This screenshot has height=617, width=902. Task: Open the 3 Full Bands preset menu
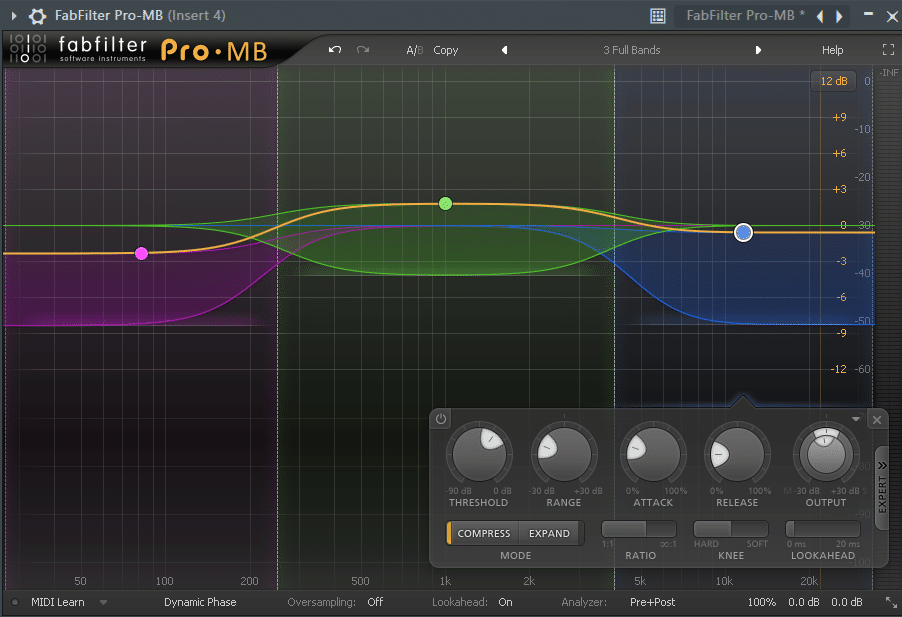coord(631,49)
